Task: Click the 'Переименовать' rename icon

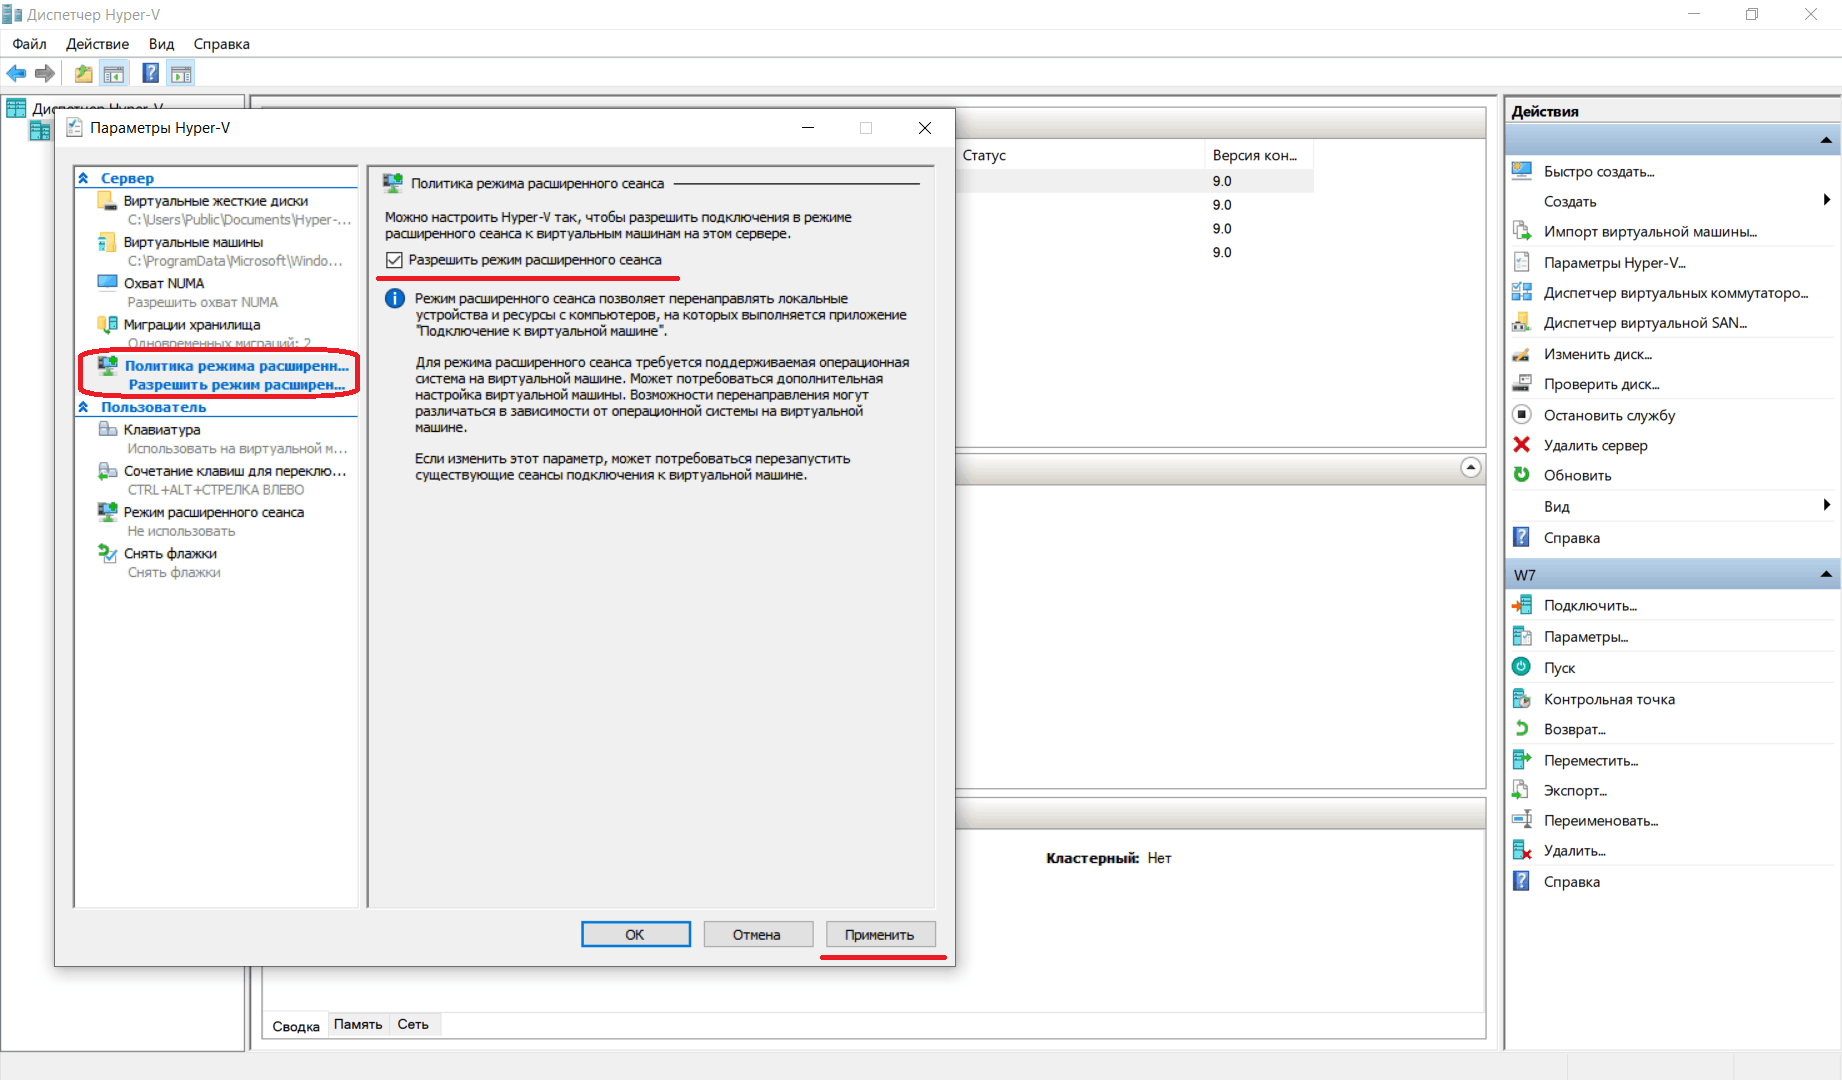Action: [1522, 819]
